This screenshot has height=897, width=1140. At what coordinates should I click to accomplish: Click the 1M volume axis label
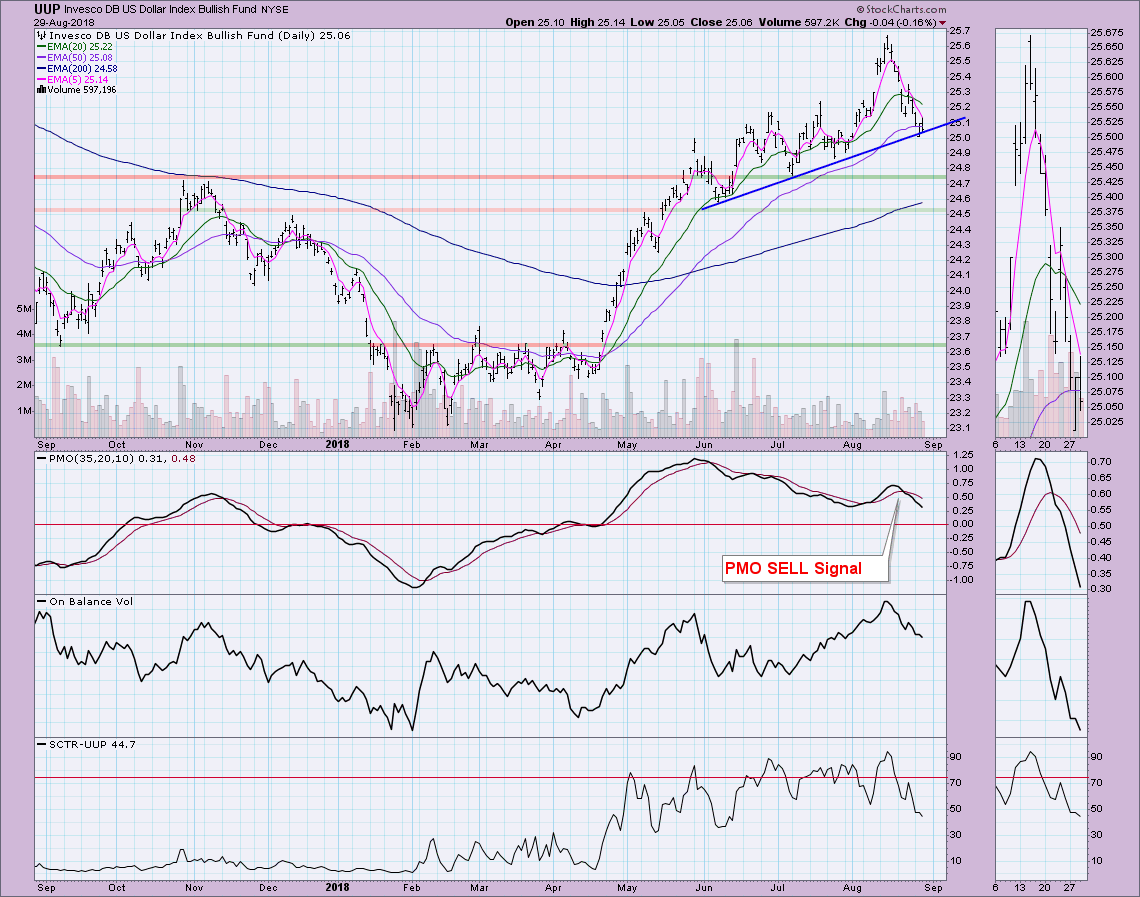click(x=23, y=411)
